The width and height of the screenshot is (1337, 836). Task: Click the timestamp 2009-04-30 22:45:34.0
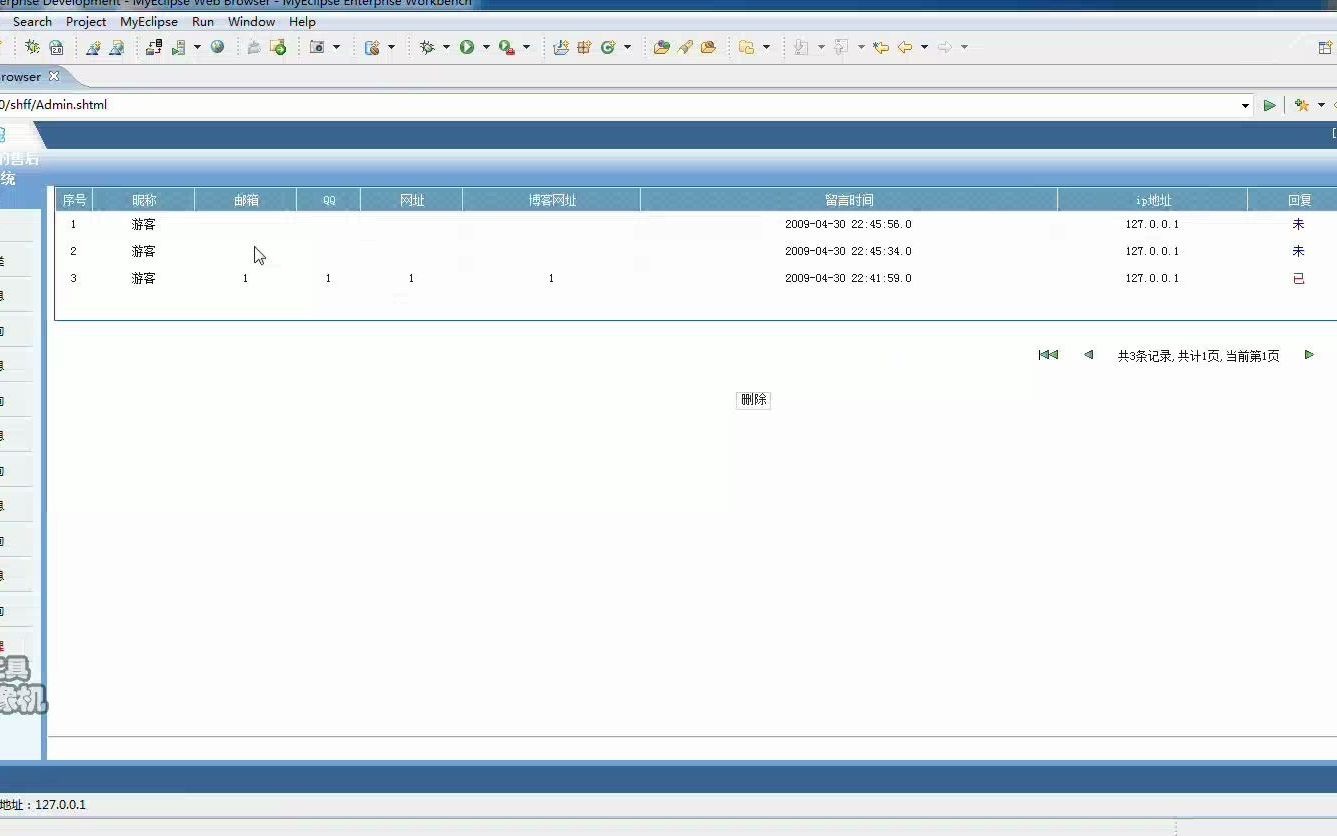(x=848, y=251)
